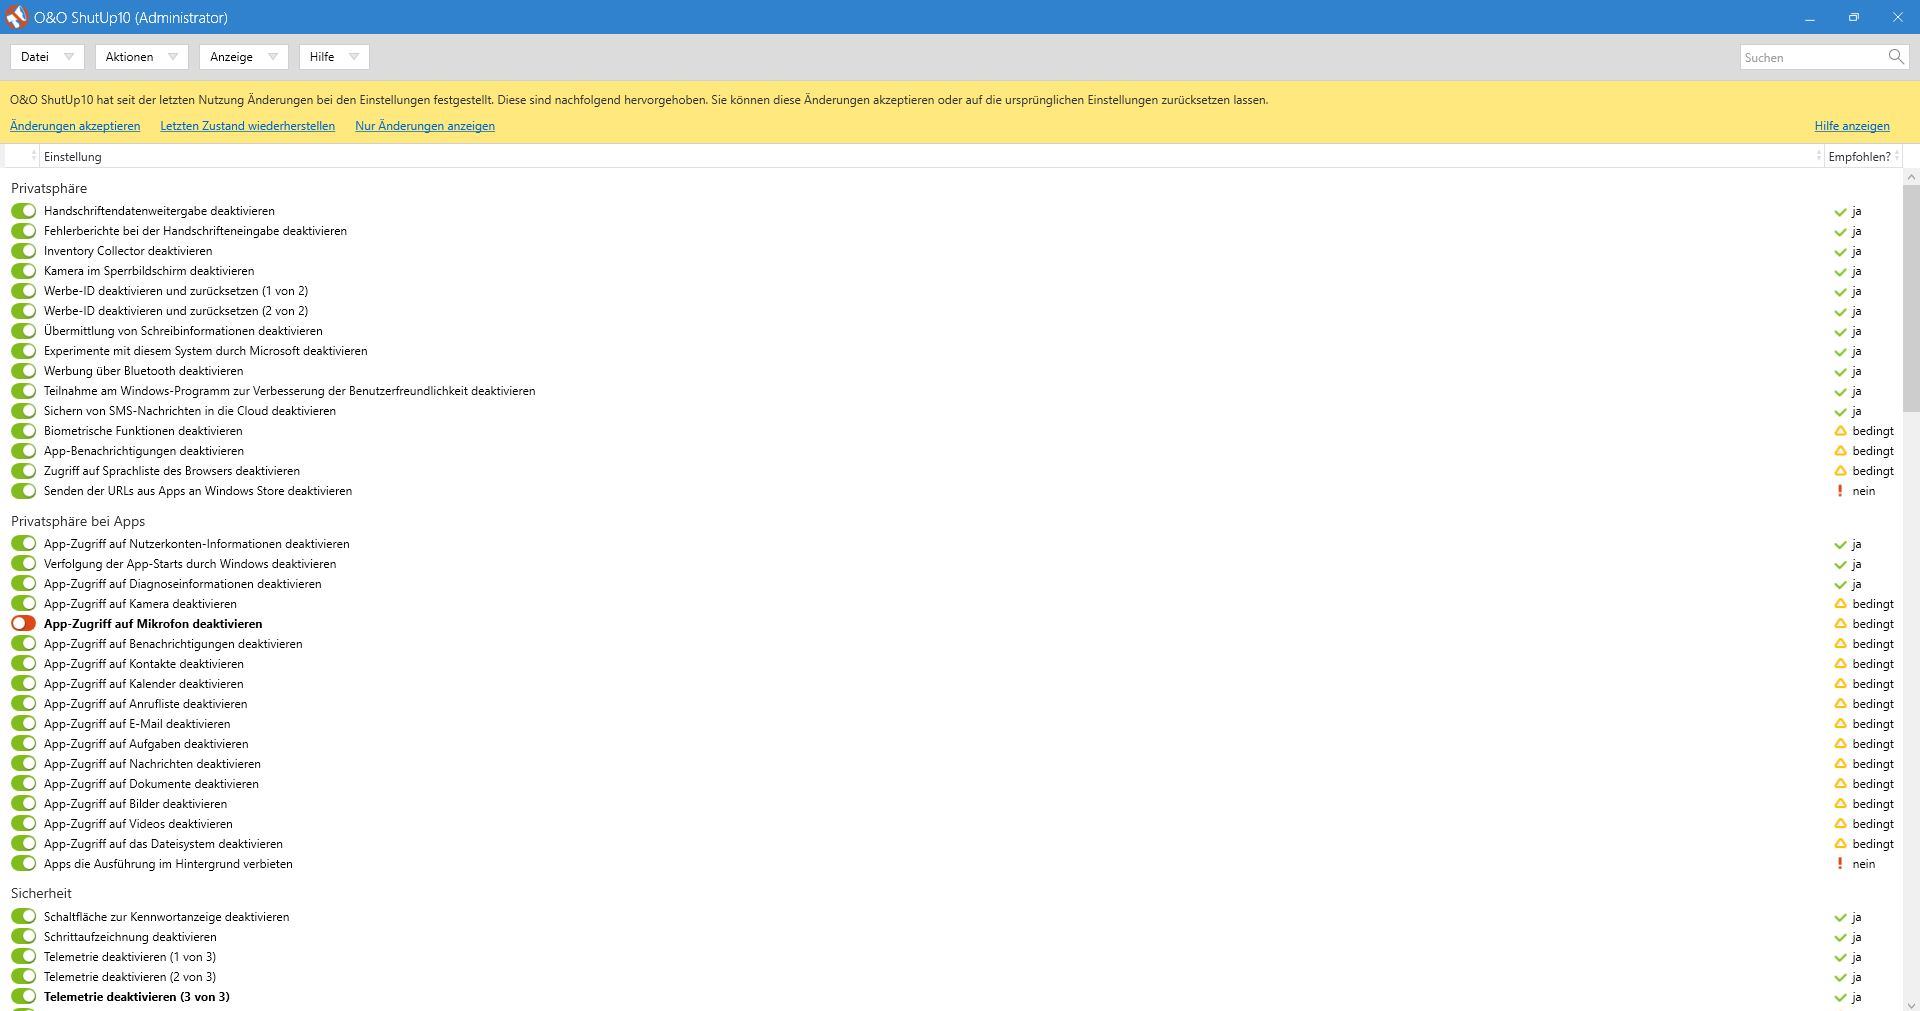Toggle Handschriftendatenweitergabe deaktivieren switch
1920x1011 pixels.
tap(23, 211)
